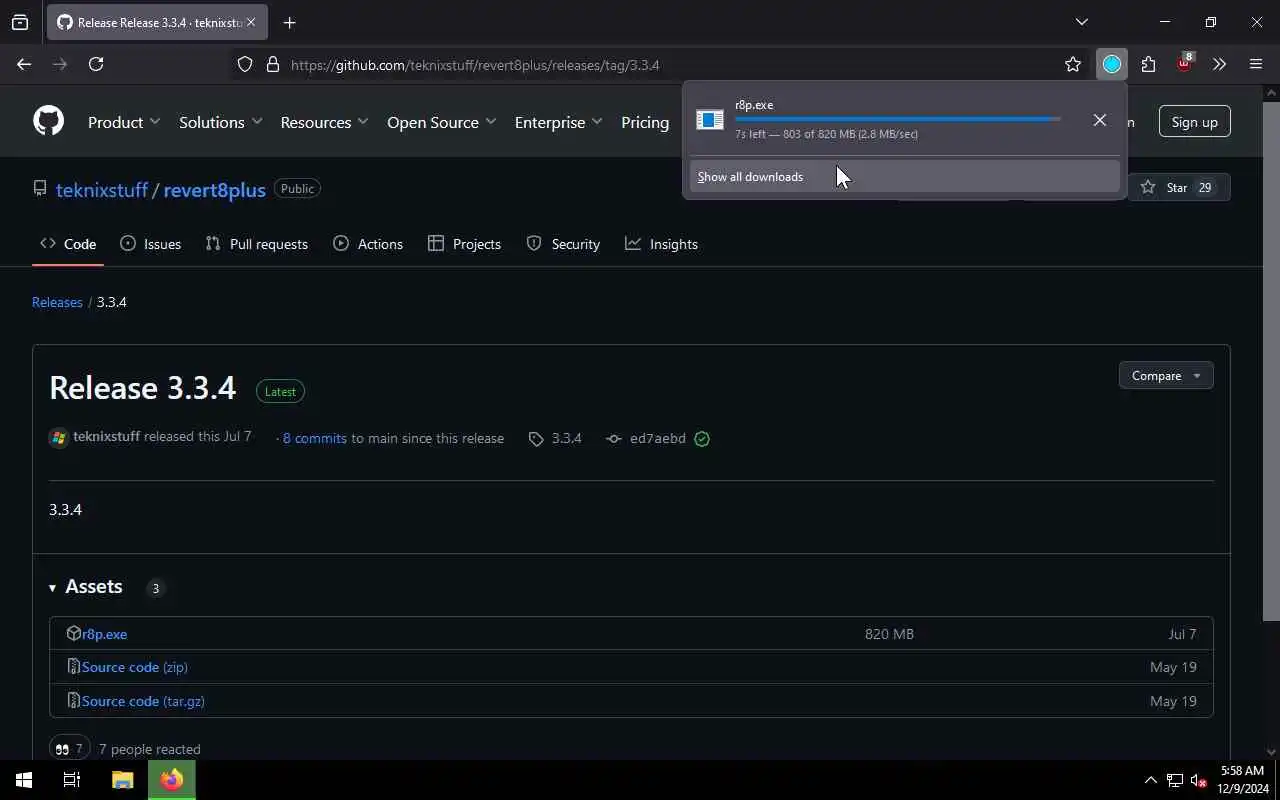Bookmark this page with the star icon
This screenshot has height=800, width=1280.
tap(1073, 64)
